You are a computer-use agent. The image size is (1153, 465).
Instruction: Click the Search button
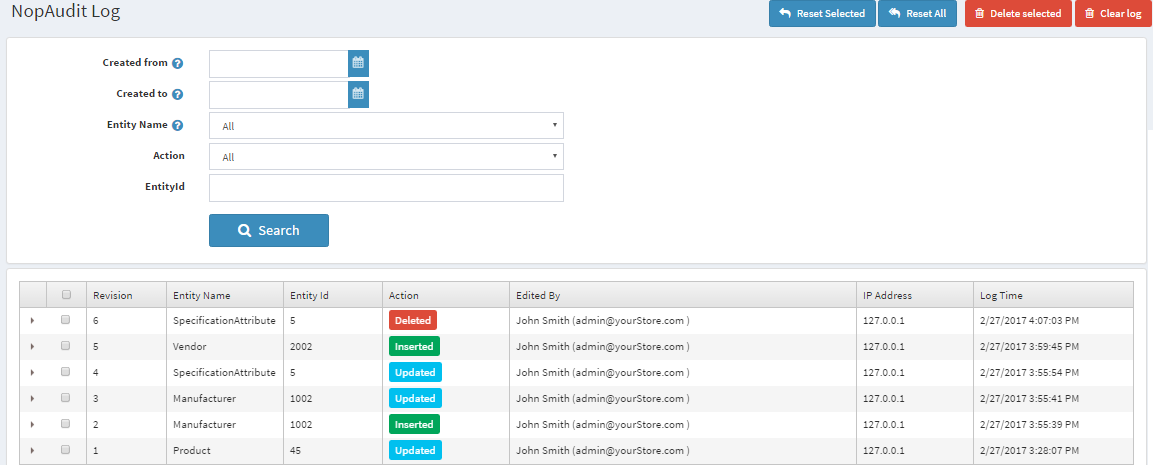click(x=269, y=230)
